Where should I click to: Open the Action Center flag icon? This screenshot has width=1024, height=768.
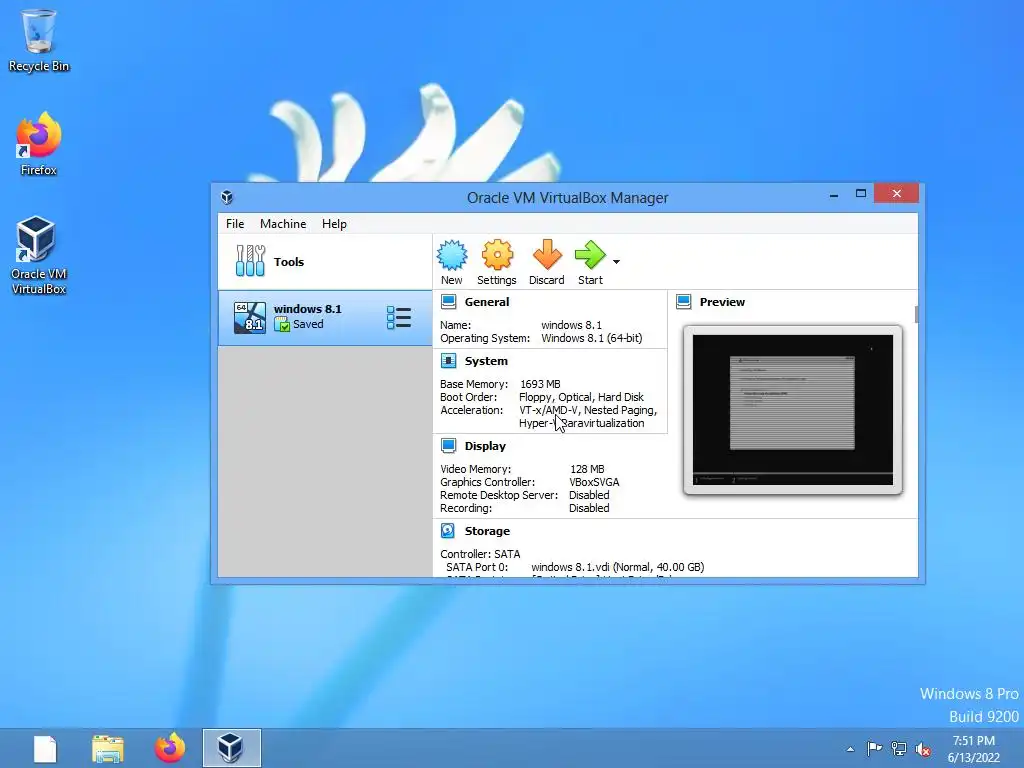click(874, 748)
